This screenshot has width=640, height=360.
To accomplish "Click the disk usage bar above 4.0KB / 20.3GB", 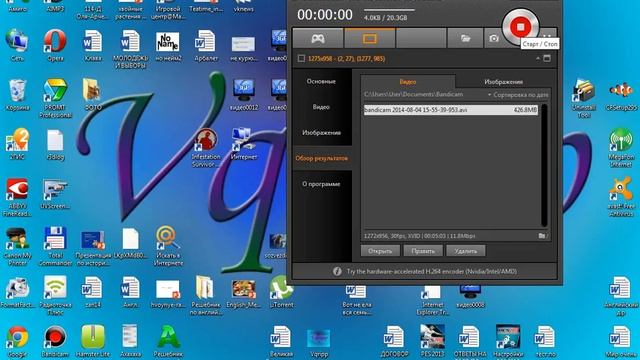I will [x=389, y=10].
